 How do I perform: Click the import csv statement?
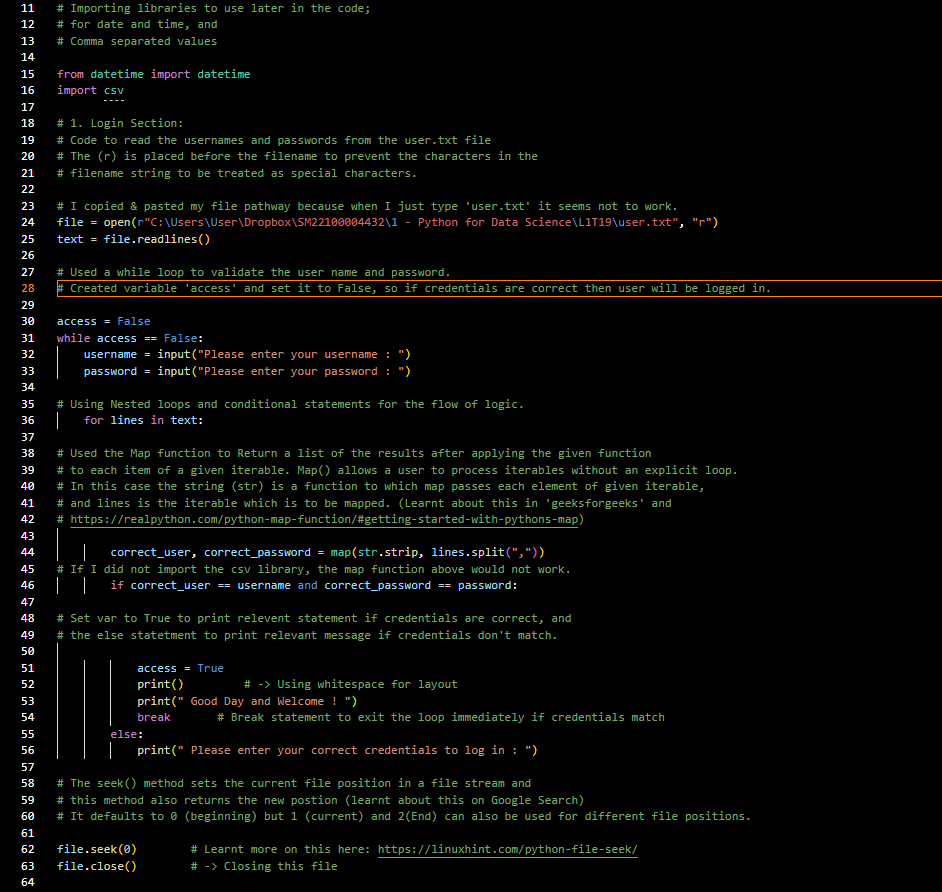(95, 89)
